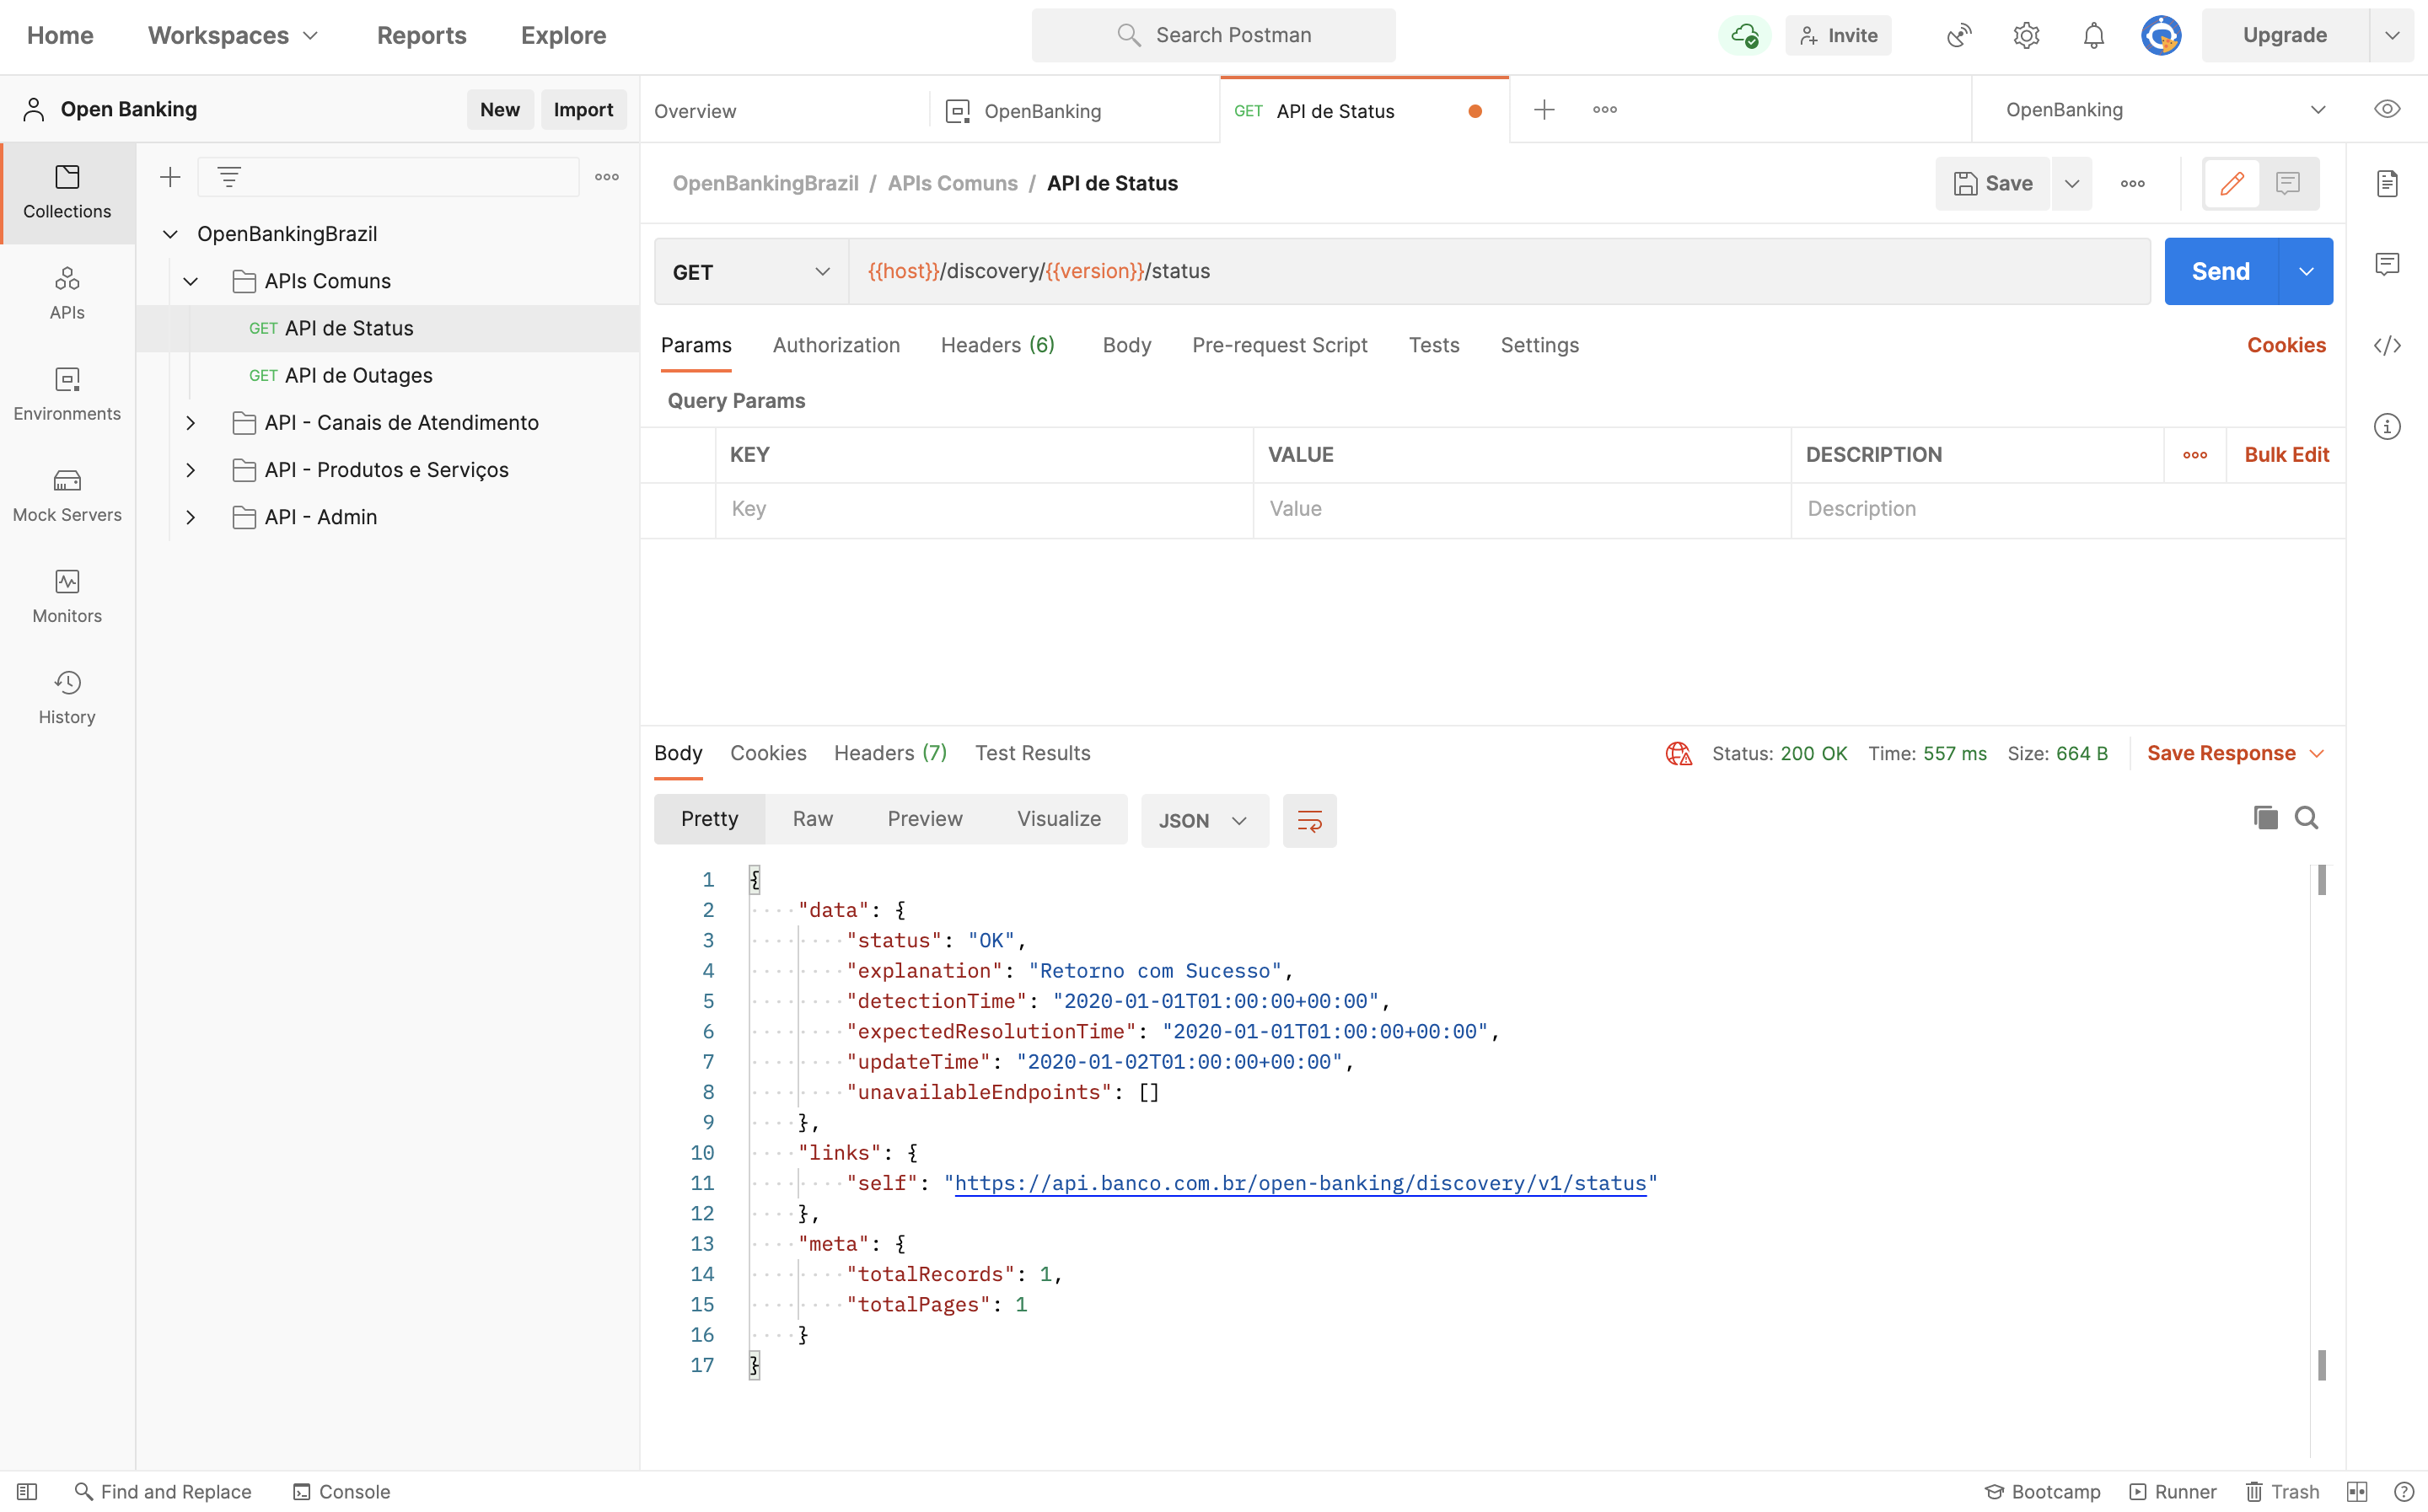Switch to the Pre-request Script tab
This screenshot has width=2428, height=1512.
[x=1279, y=345]
